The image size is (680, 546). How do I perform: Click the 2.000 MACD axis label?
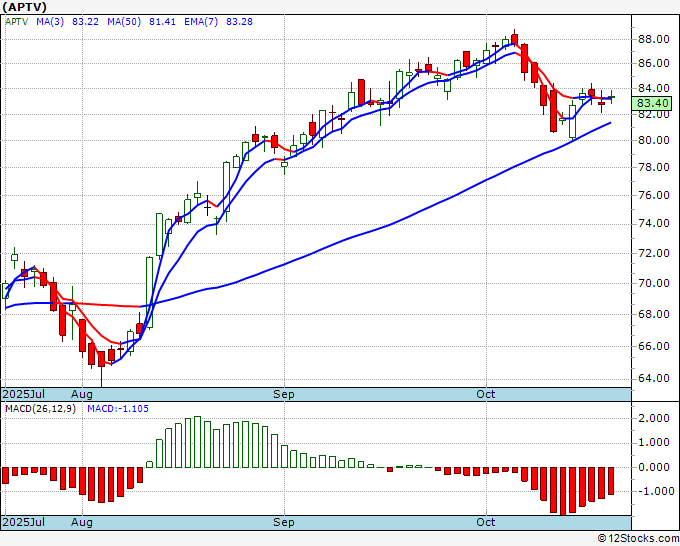click(x=653, y=418)
